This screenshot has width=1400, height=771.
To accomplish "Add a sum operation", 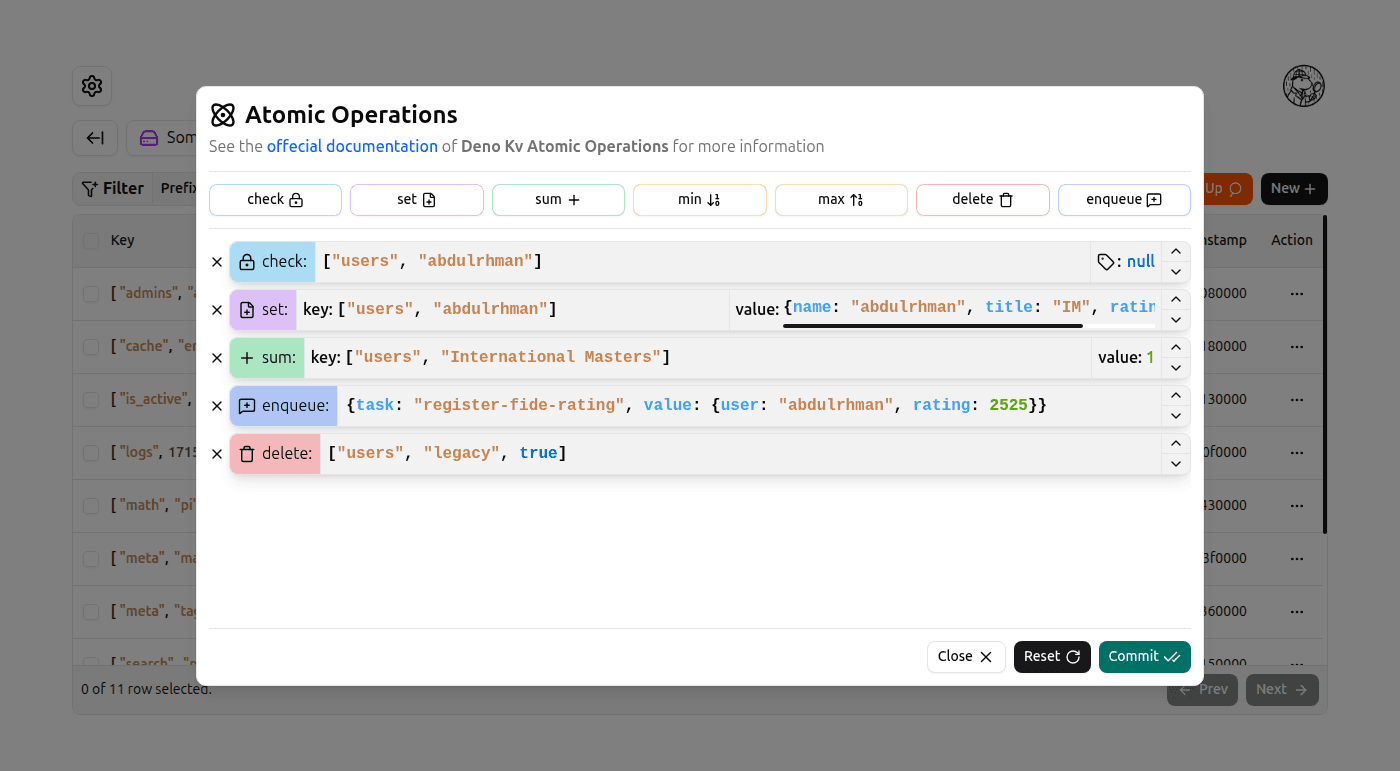I will (558, 199).
